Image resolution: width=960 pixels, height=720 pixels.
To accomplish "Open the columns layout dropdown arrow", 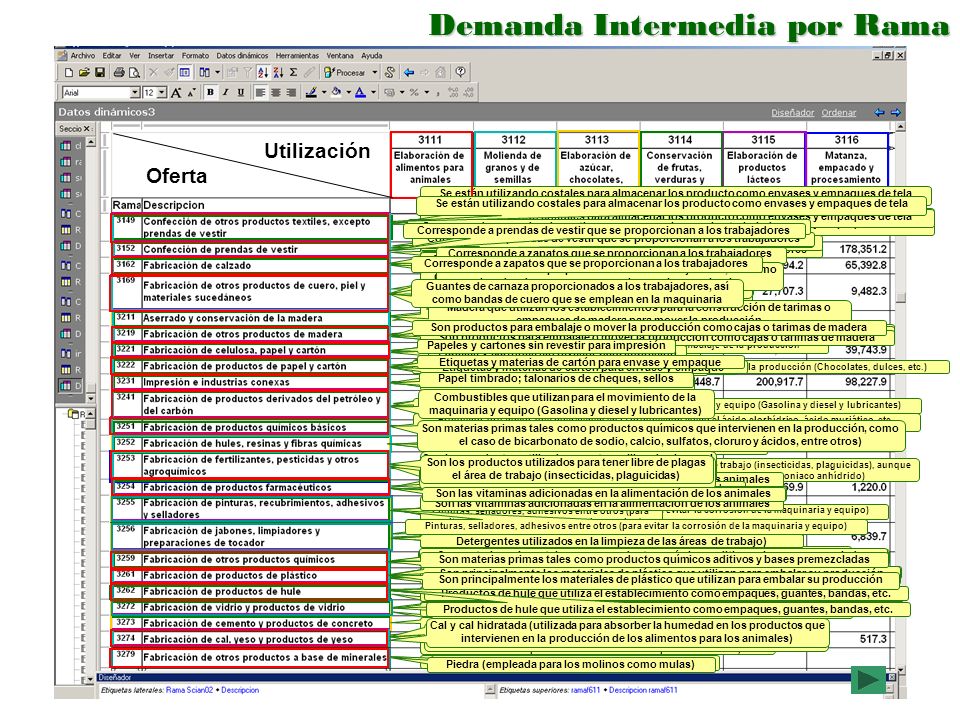I will pyautogui.click(x=217, y=72).
